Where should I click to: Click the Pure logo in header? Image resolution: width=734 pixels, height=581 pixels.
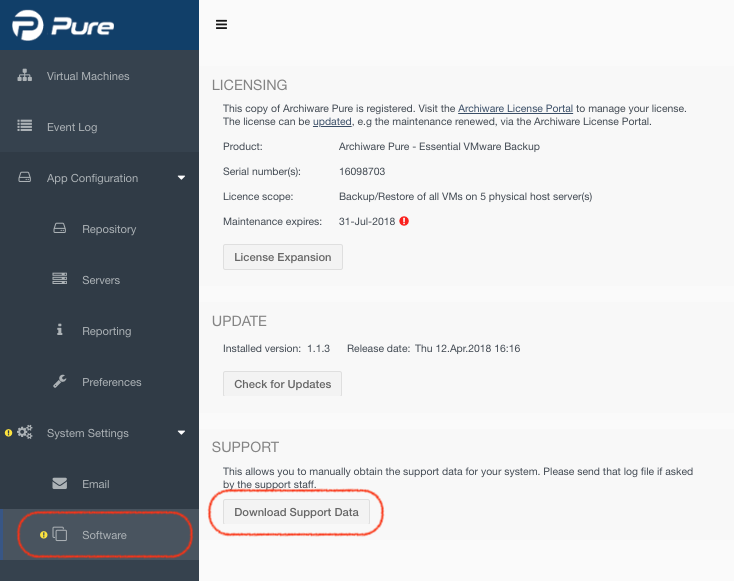pyautogui.click(x=63, y=25)
